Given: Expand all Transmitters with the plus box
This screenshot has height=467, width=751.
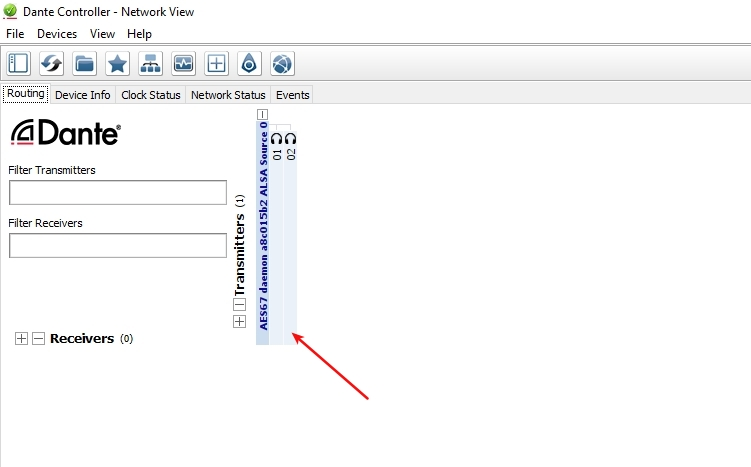Looking at the screenshot, I should click(x=239, y=321).
